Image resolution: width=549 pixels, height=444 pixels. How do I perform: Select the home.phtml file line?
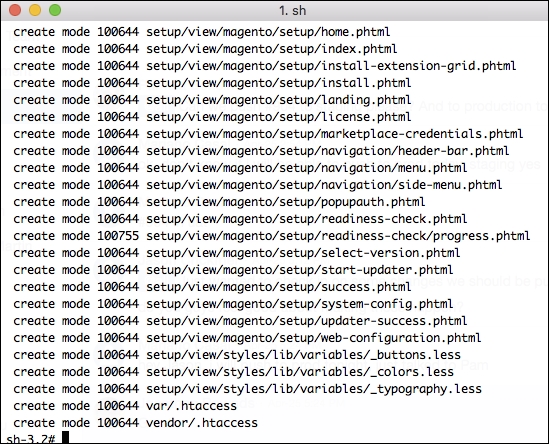coord(202,32)
